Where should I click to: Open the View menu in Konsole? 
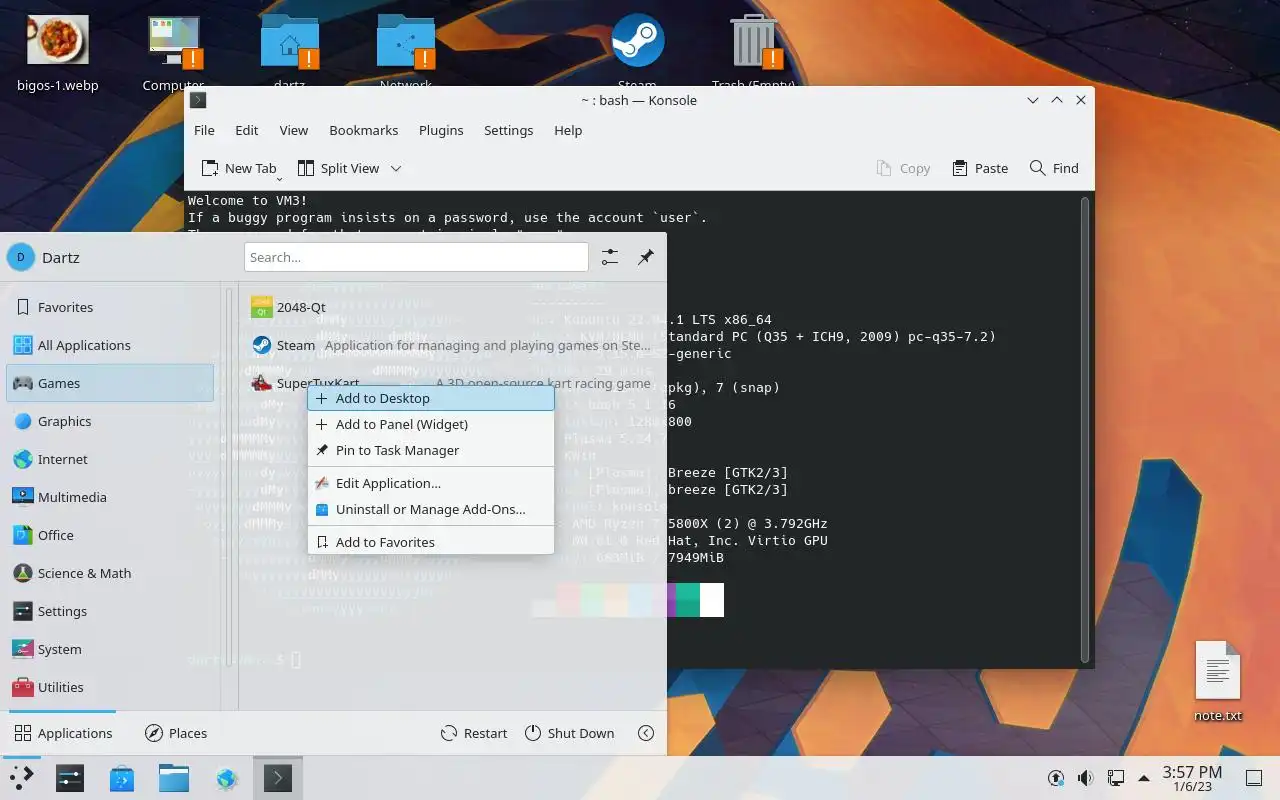click(294, 130)
